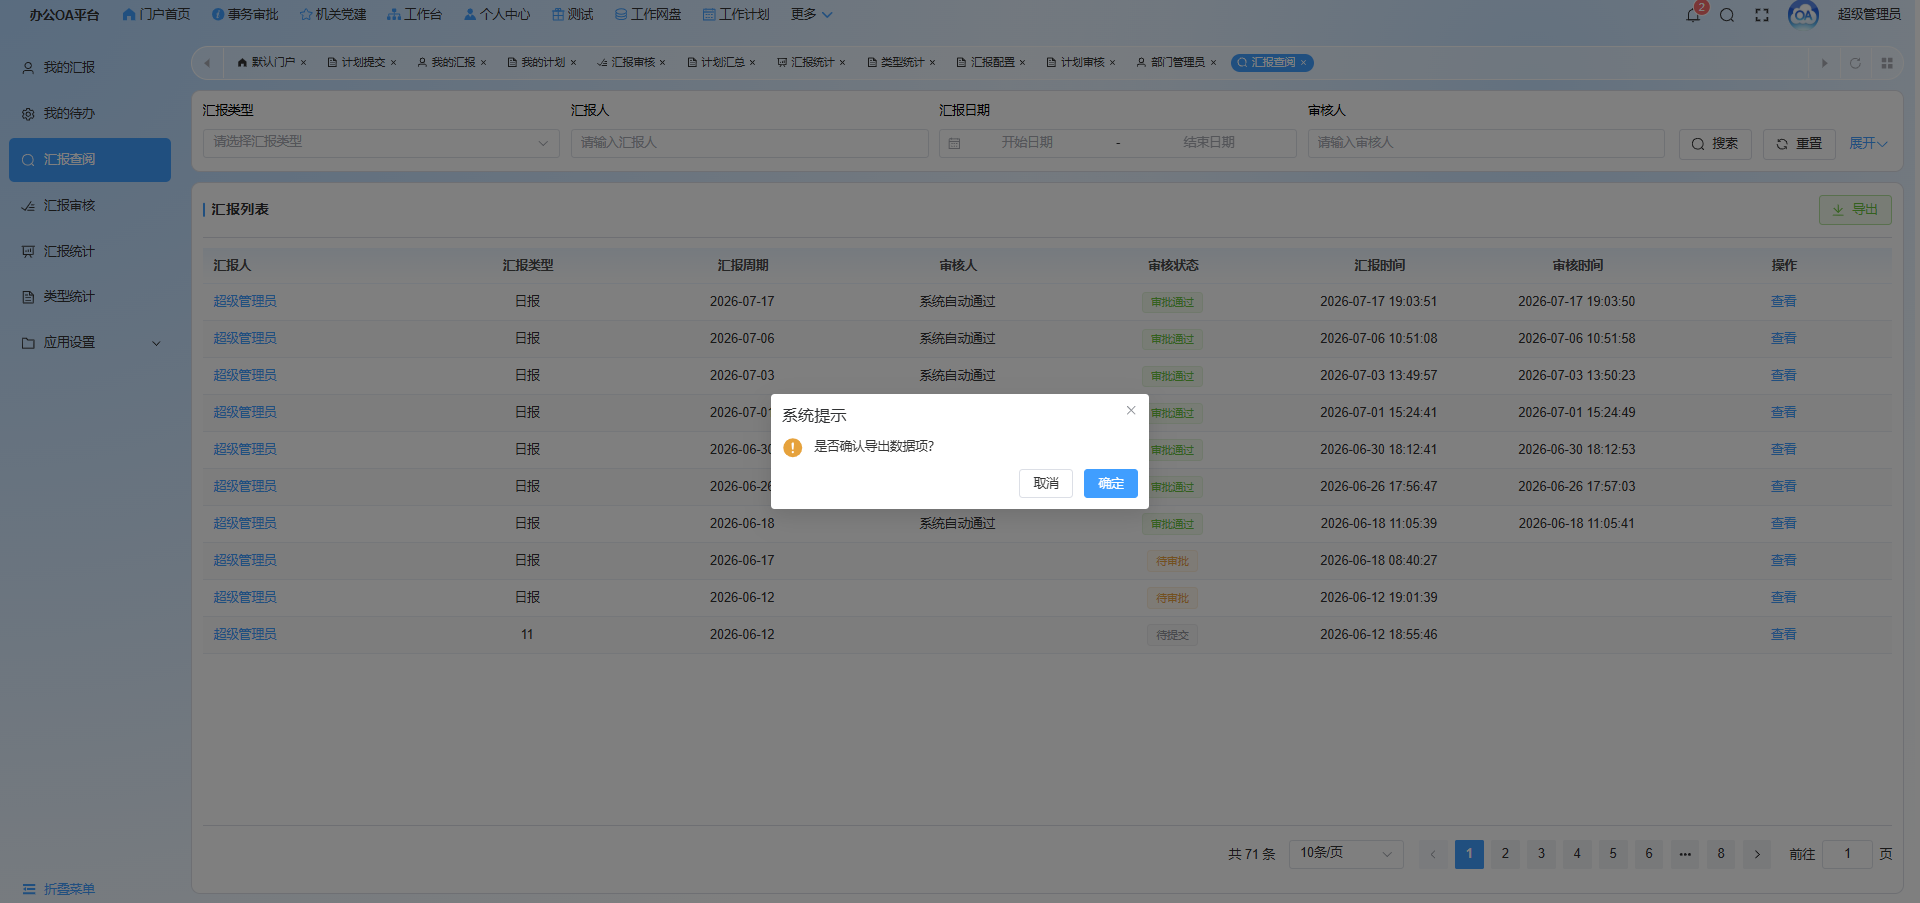
Task: Open 汇报统计 in sidebar
Action: click(90, 251)
